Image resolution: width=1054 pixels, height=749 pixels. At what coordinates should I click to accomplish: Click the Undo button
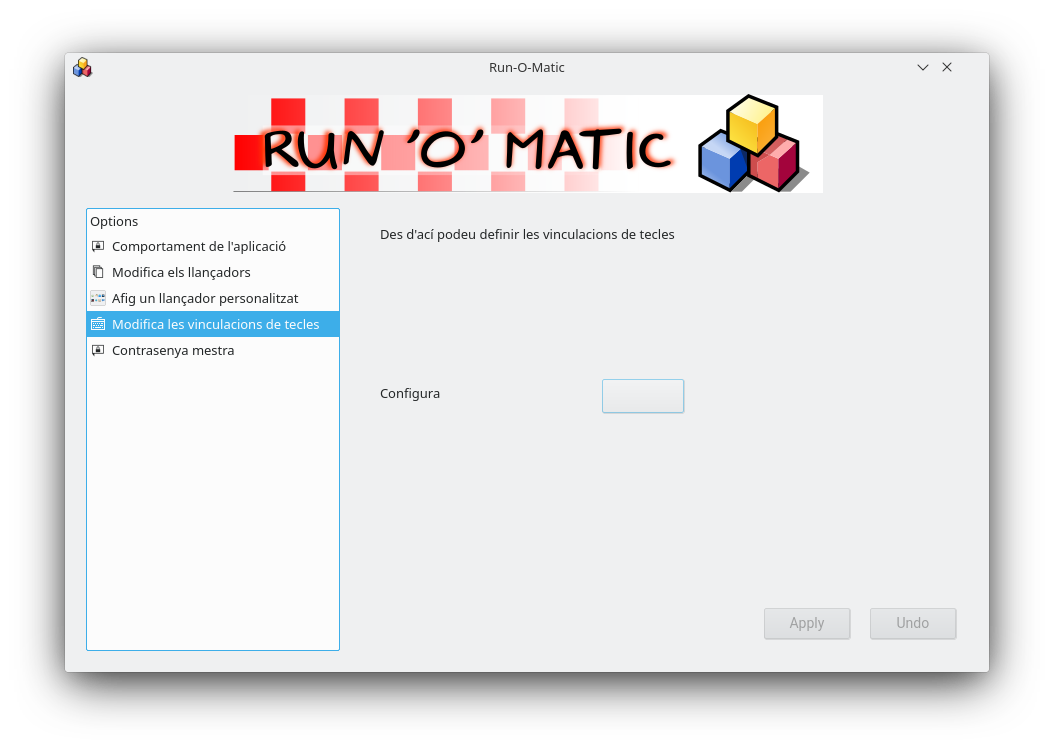tap(912, 623)
